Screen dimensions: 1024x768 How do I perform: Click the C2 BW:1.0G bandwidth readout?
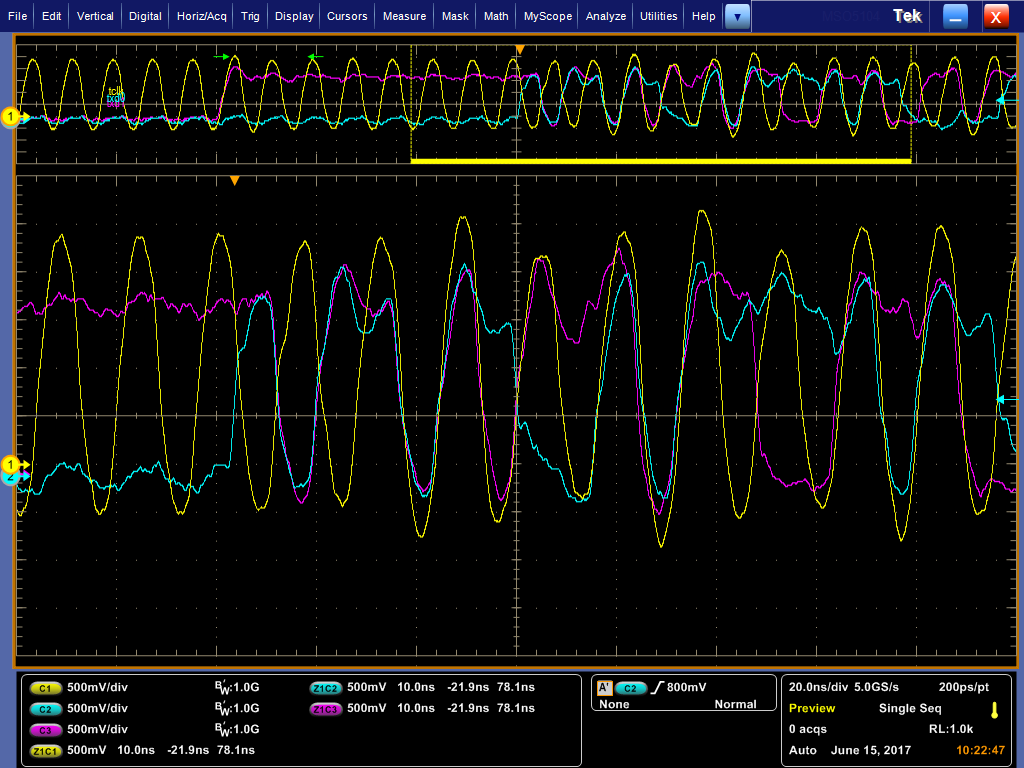coord(236,708)
